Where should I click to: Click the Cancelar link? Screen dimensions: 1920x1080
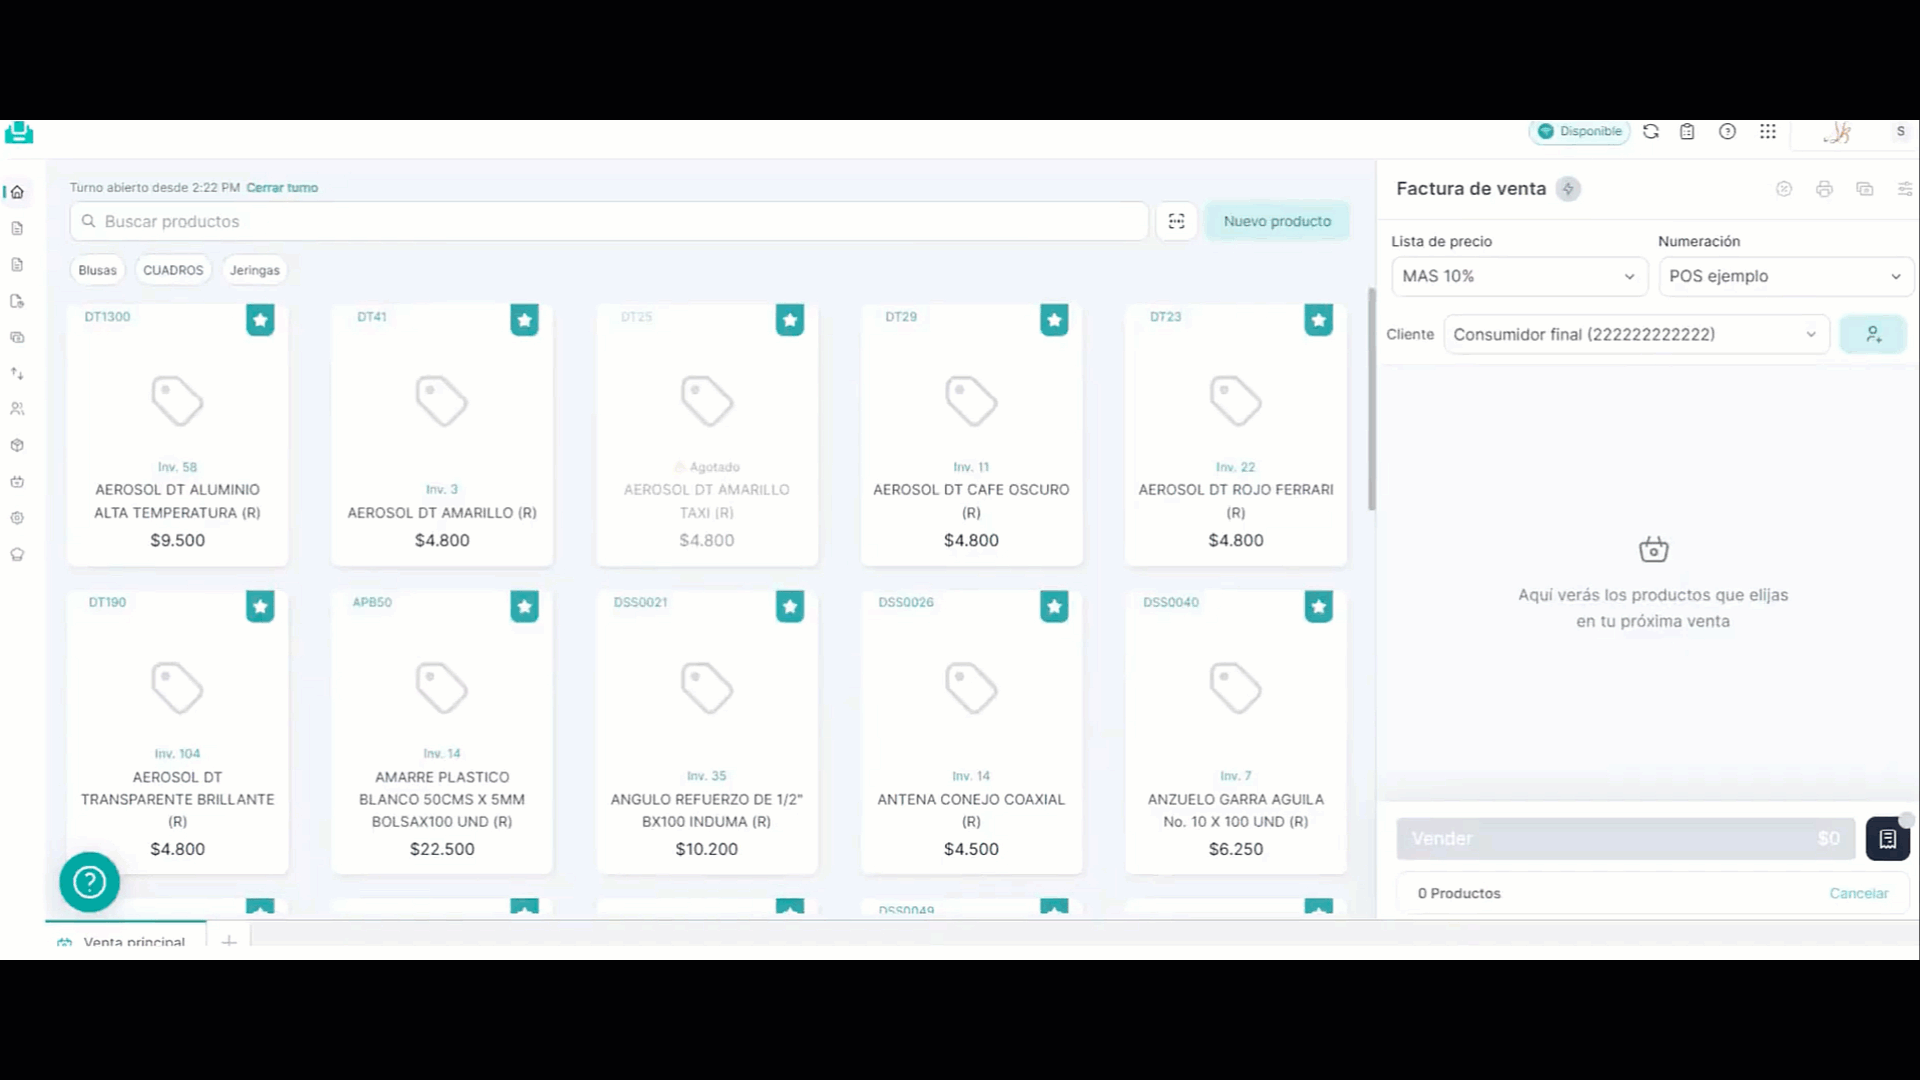(x=1859, y=893)
